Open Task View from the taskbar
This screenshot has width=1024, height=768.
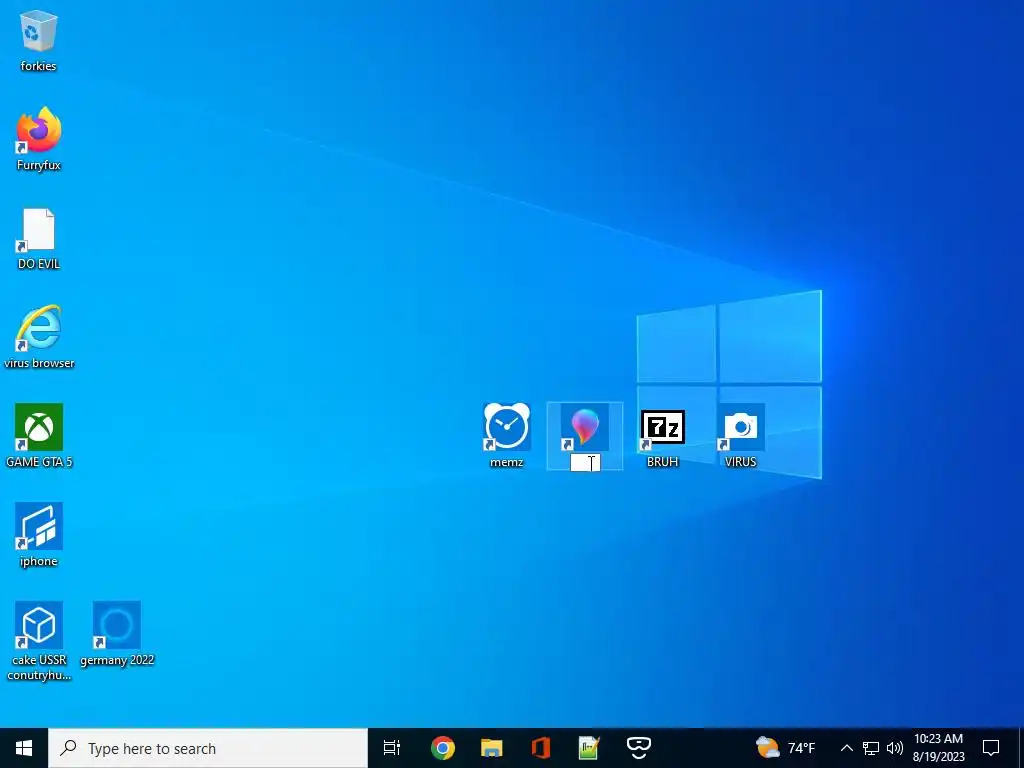pos(392,748)
